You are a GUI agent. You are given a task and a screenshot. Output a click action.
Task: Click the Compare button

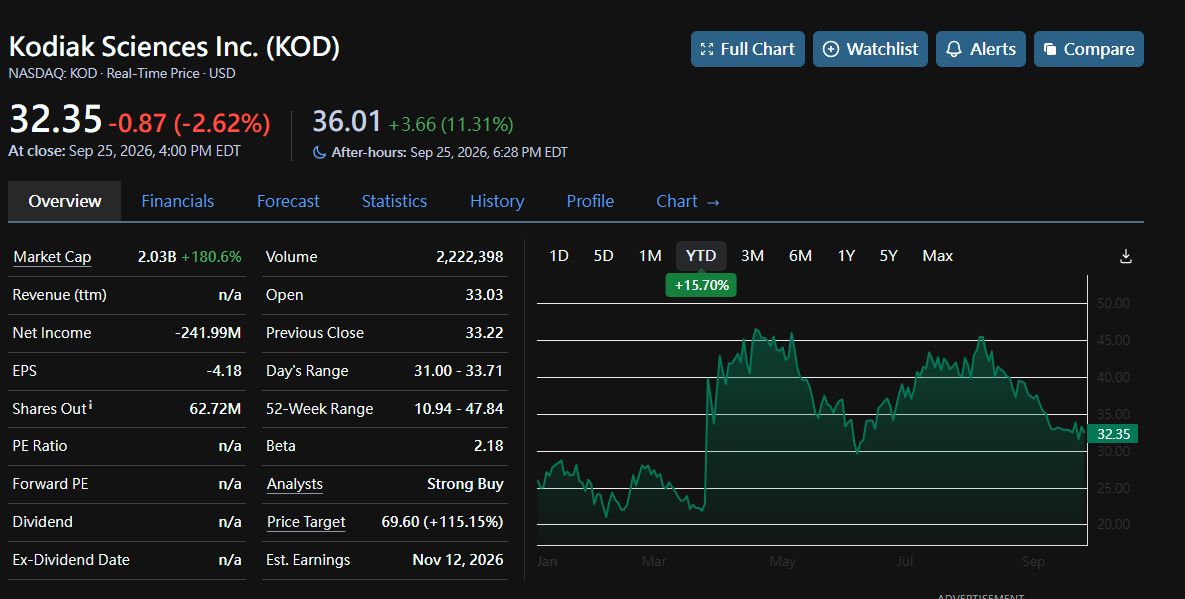pos(1088,49)
